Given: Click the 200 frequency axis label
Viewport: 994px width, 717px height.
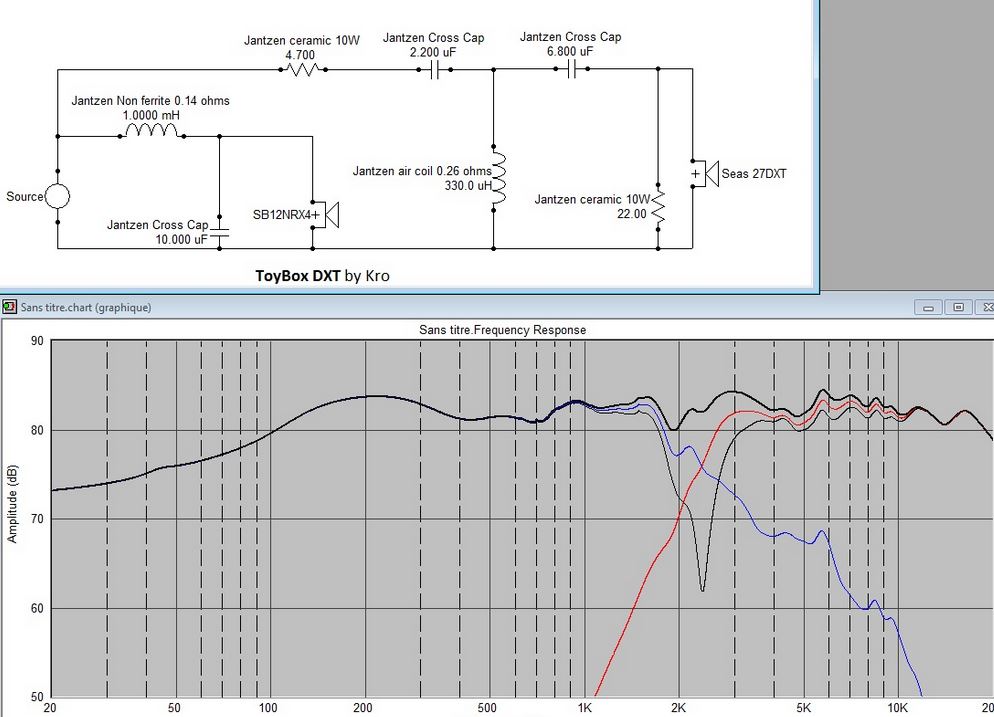Looking at the screenshot, I should pos(363,707).
